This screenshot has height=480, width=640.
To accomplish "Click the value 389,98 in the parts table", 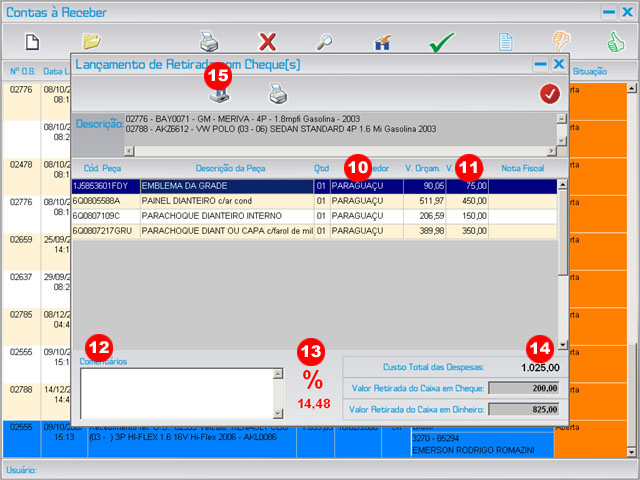I will [432, 231].
